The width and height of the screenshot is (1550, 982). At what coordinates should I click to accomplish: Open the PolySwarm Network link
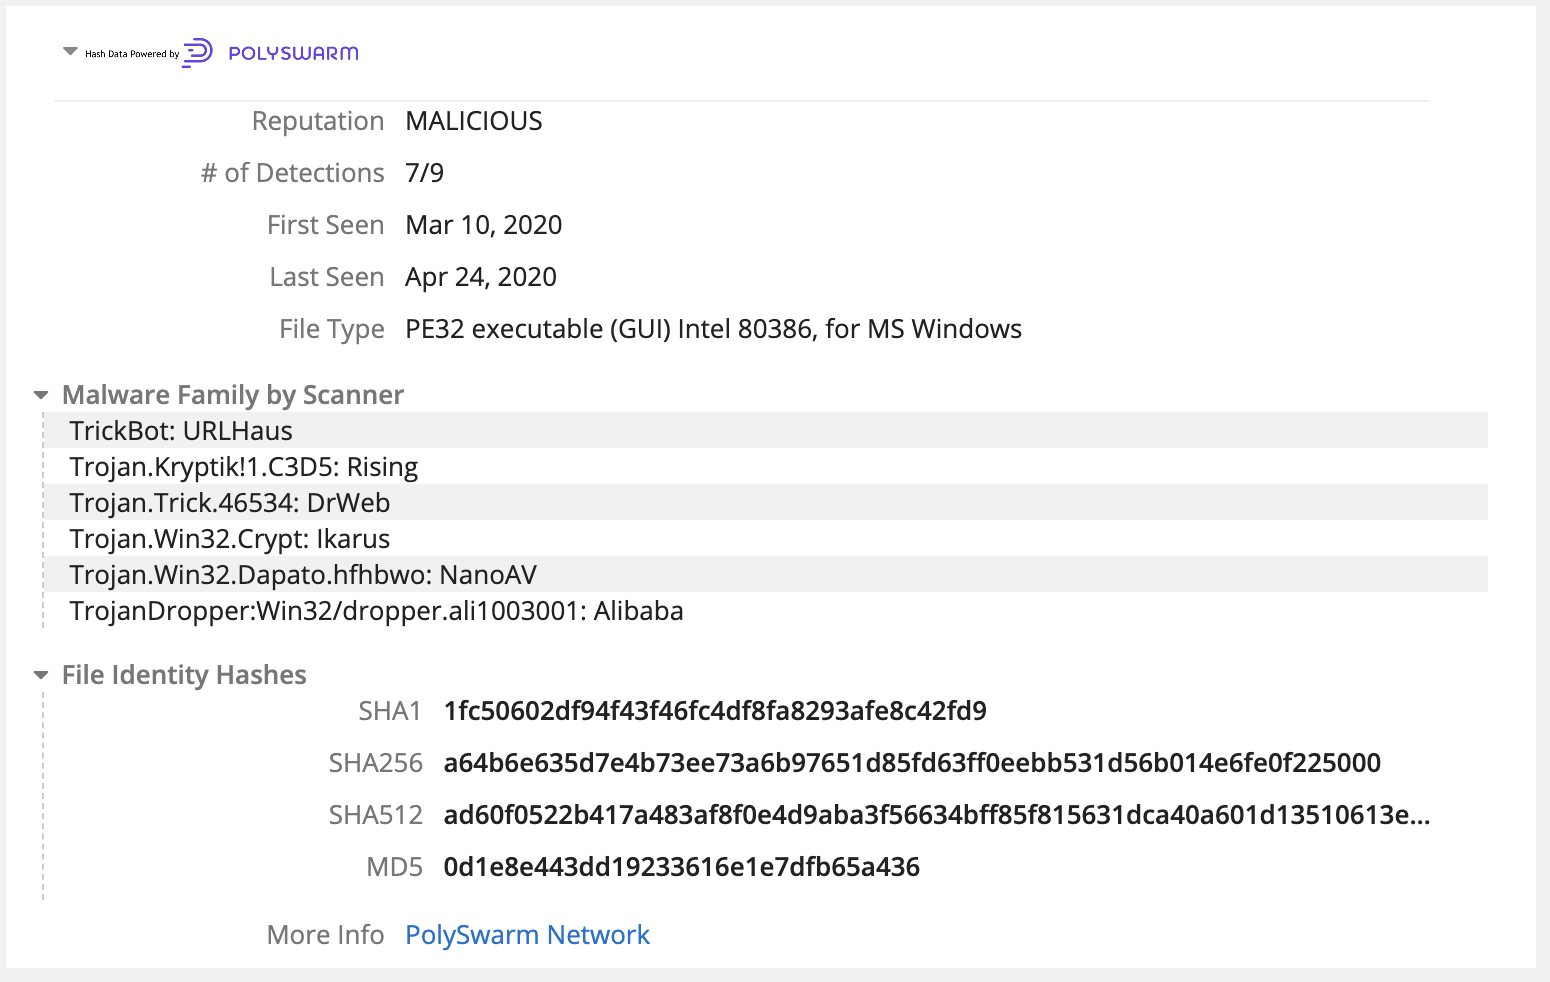pyautogui.click(x=527, y=935)
